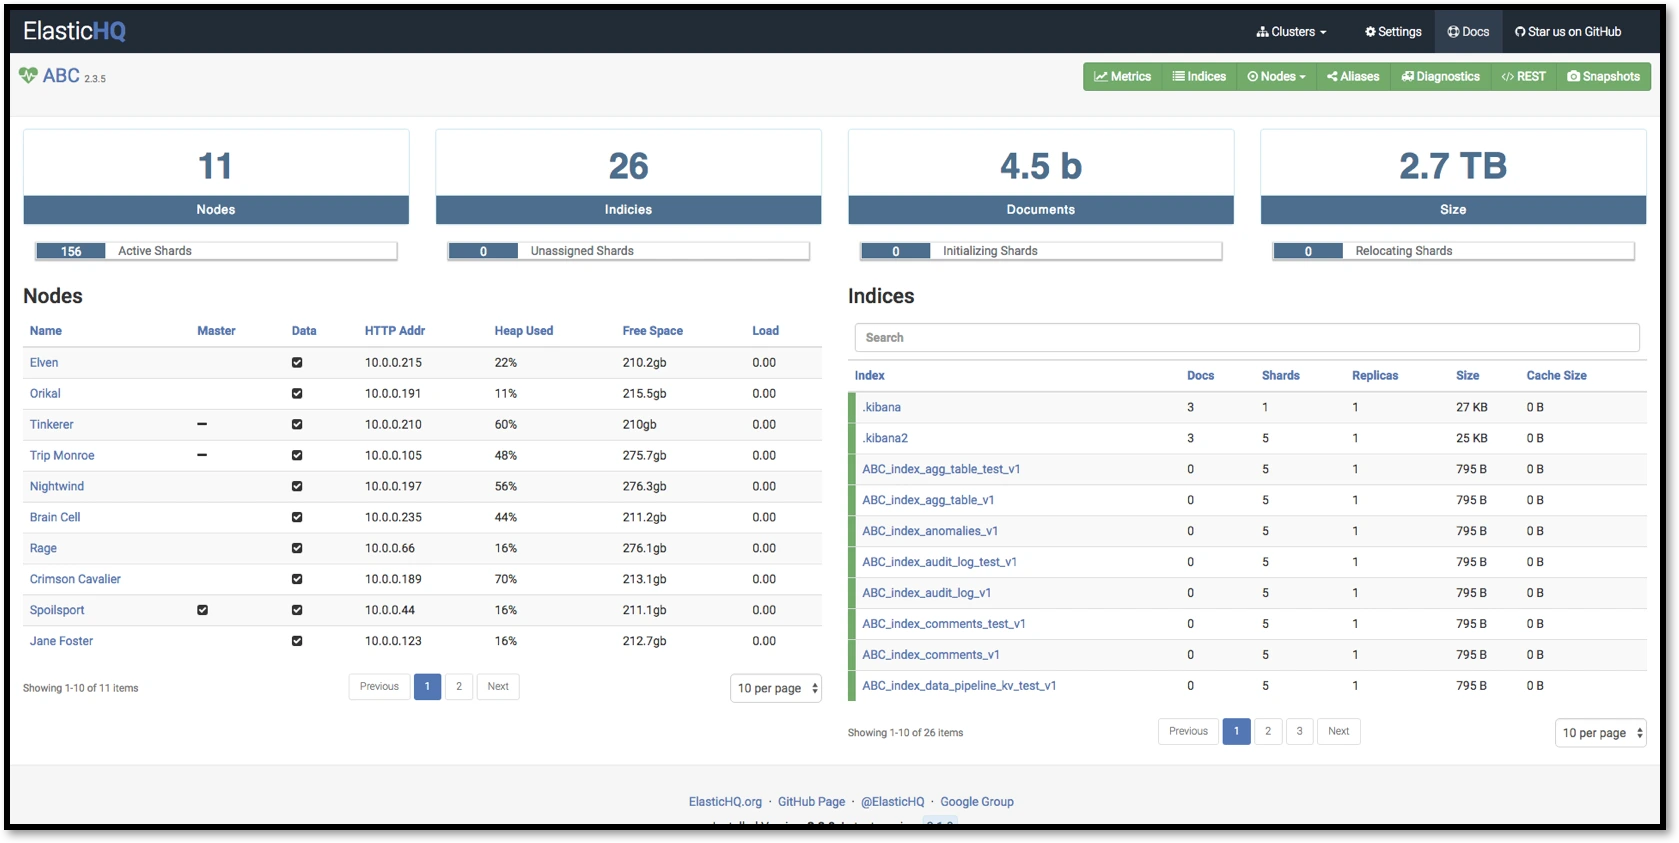
Task: Expand the Nodes dropdown in green toolbar
Action: point(1276,77)
